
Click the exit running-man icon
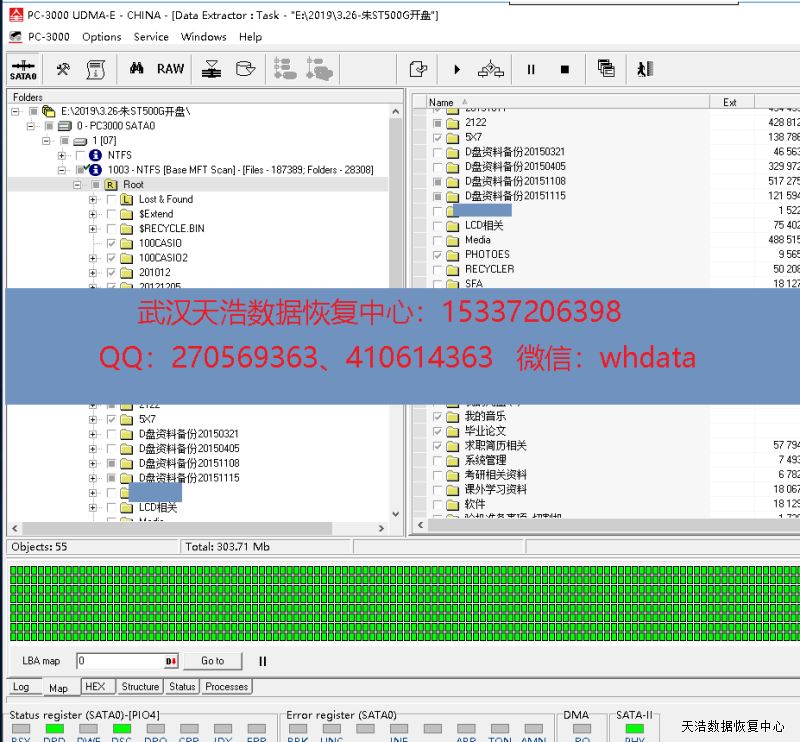click(645, 69)
